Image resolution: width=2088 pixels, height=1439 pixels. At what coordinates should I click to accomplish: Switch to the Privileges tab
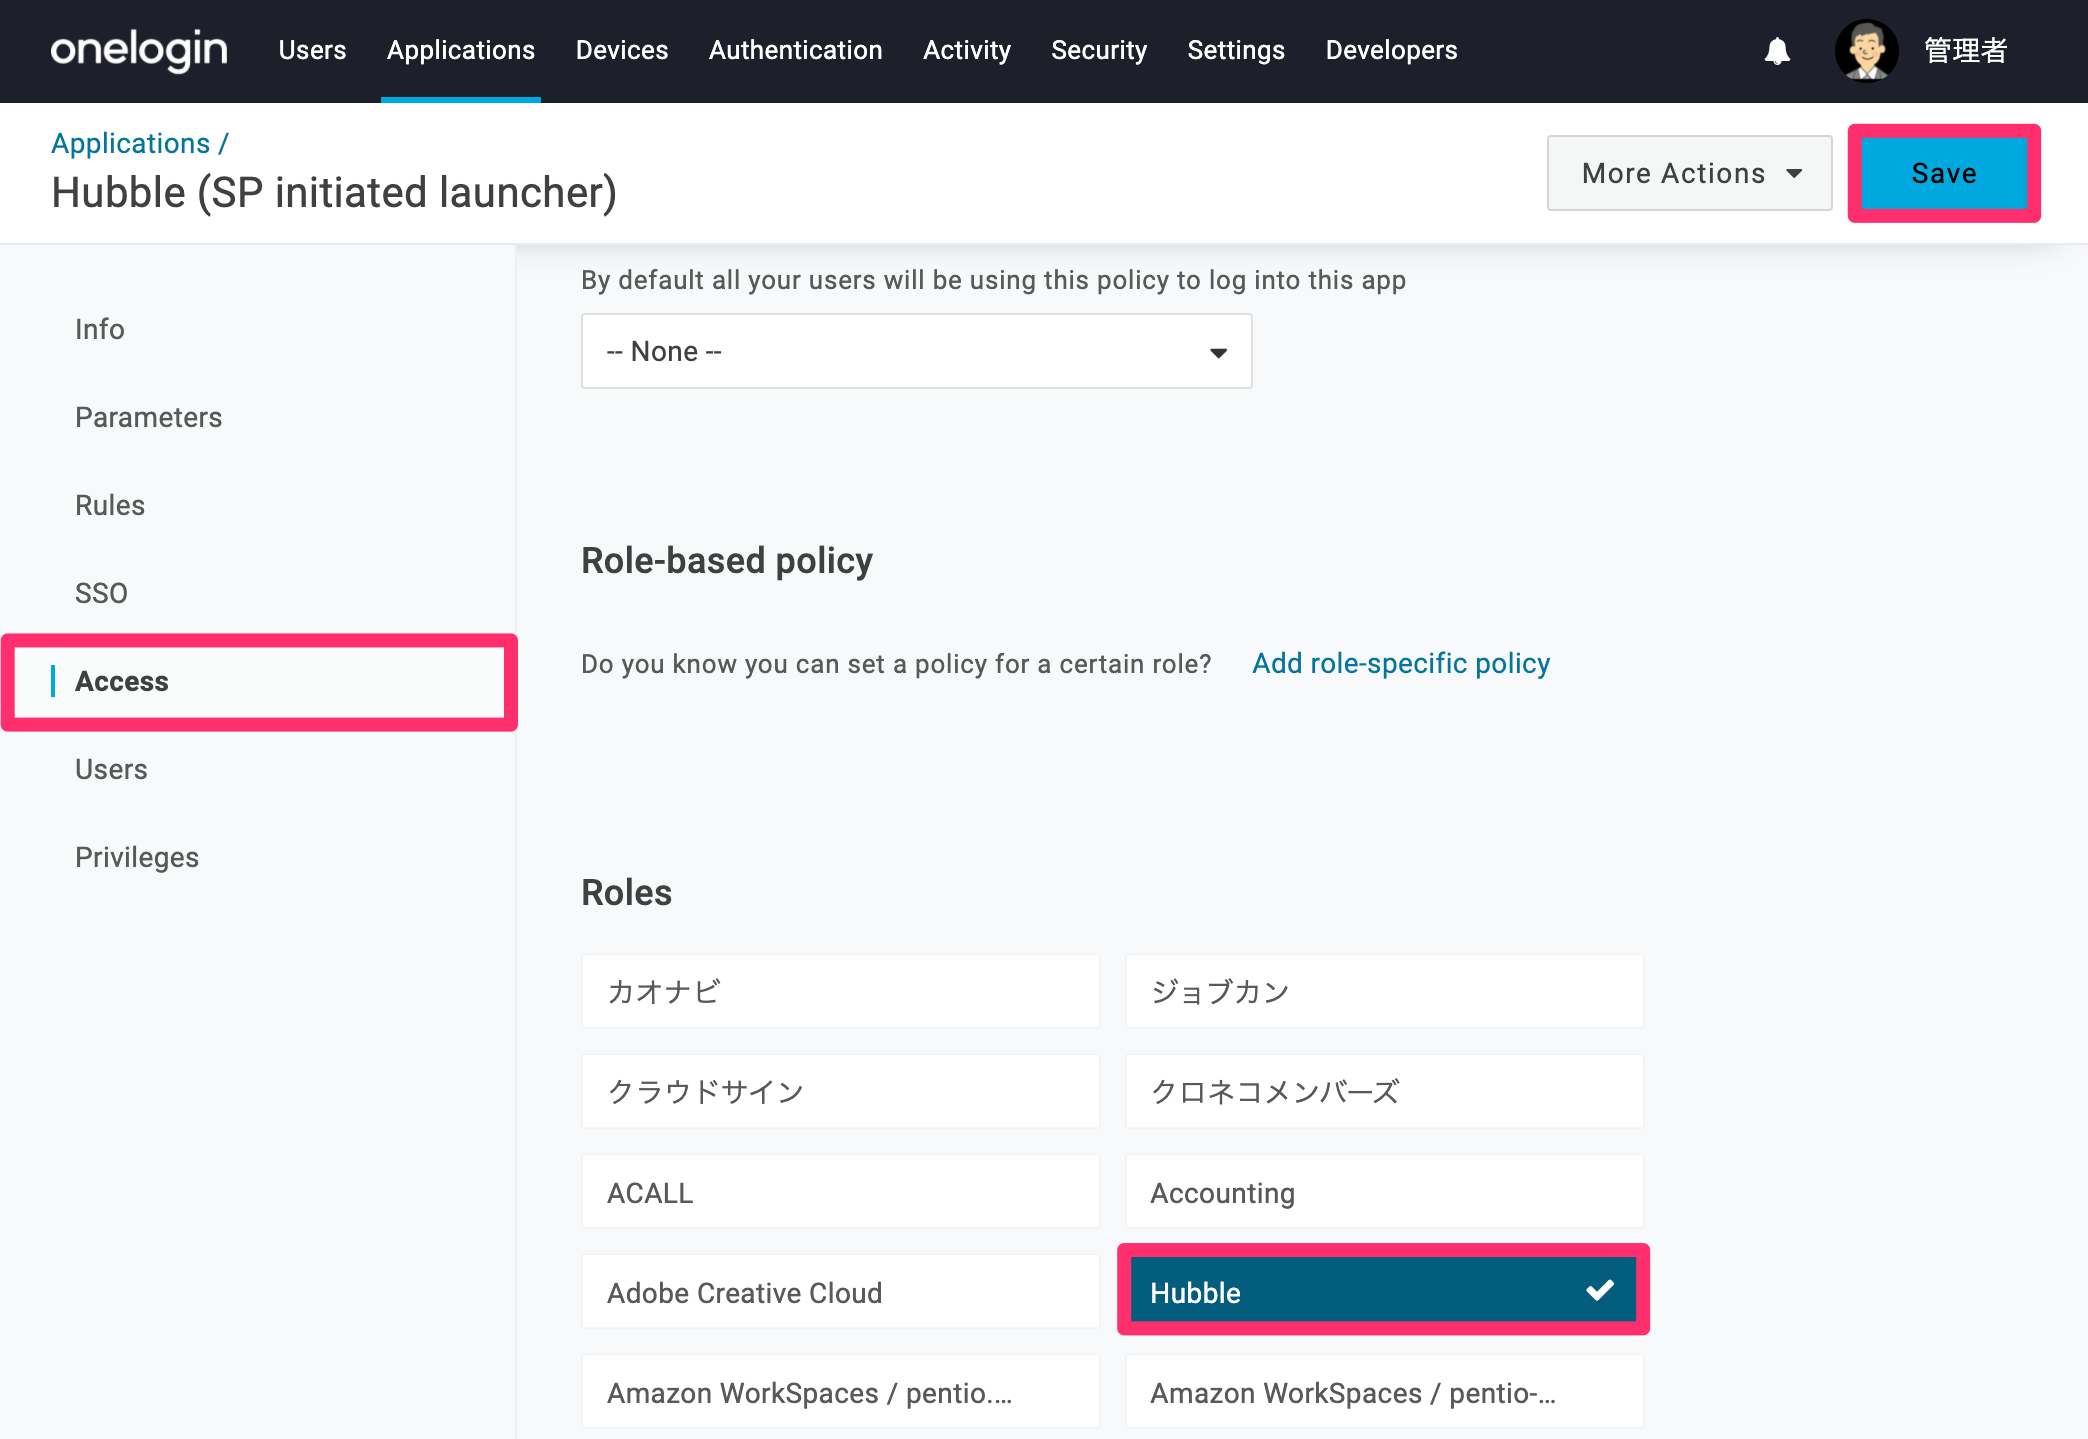(137, 857)
